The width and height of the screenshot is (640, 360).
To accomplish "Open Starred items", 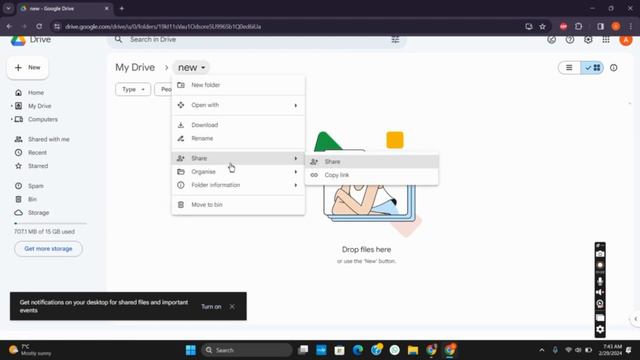I will tap(38, 166).
